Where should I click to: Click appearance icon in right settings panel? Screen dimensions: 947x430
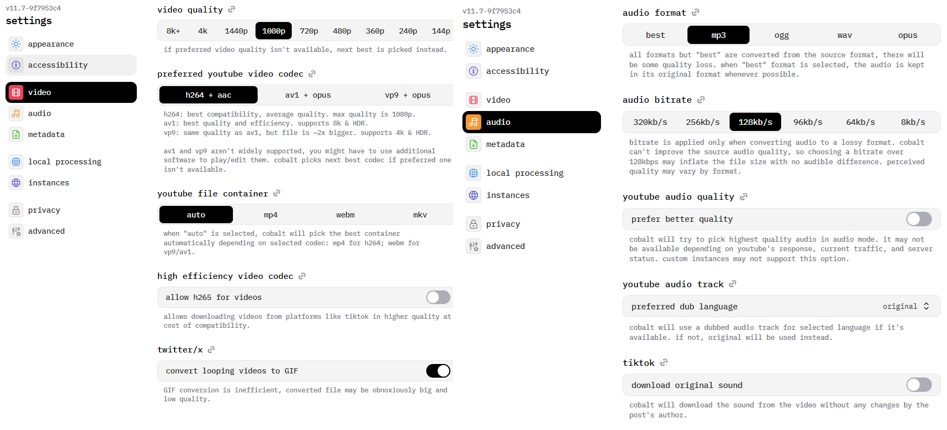(x=474, y=49)
